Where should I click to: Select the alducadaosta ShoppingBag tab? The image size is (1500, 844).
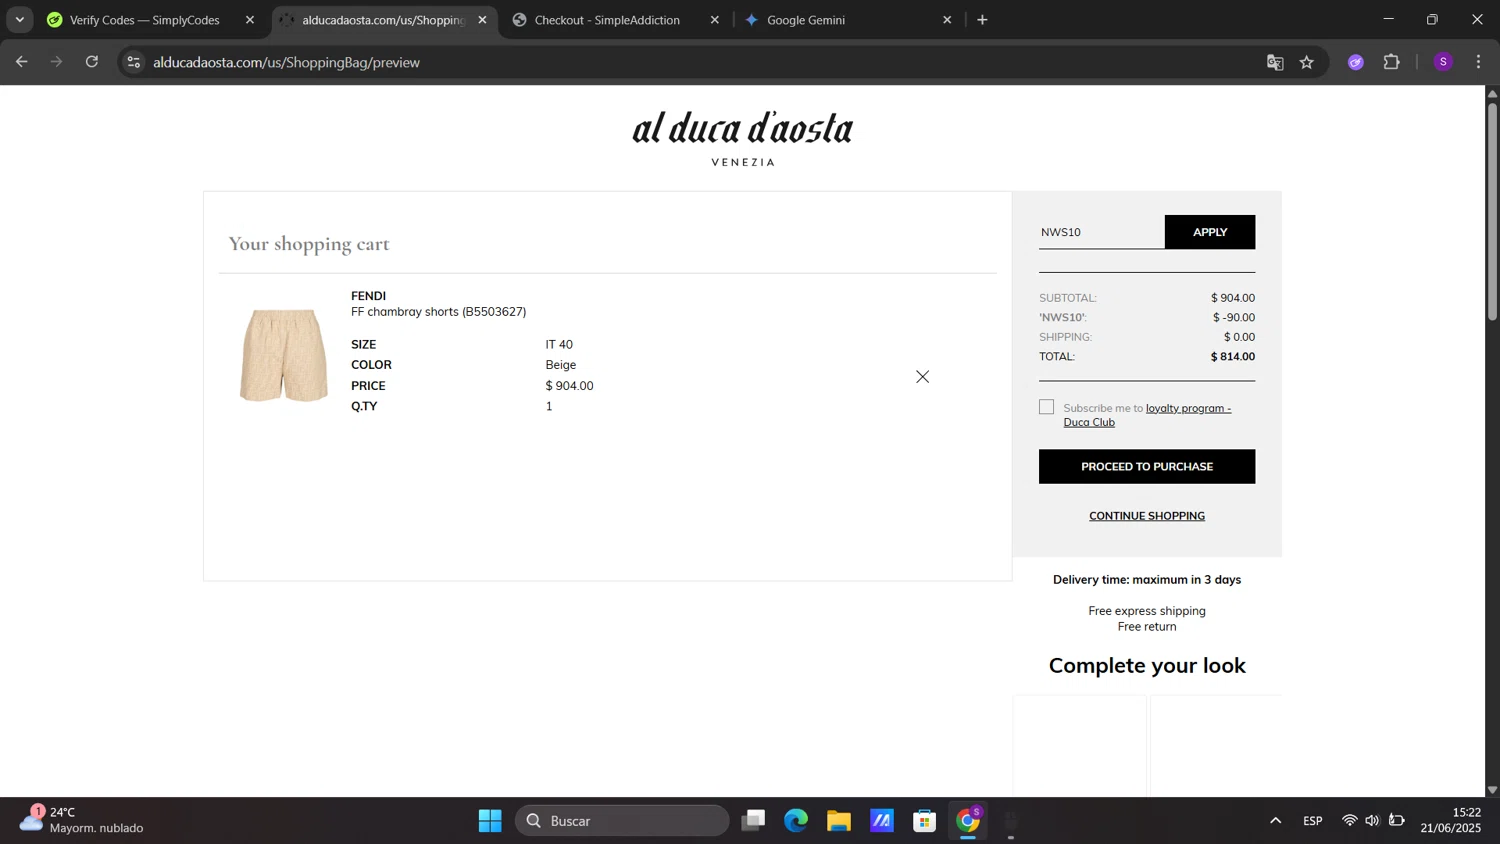tap(383, 20)
